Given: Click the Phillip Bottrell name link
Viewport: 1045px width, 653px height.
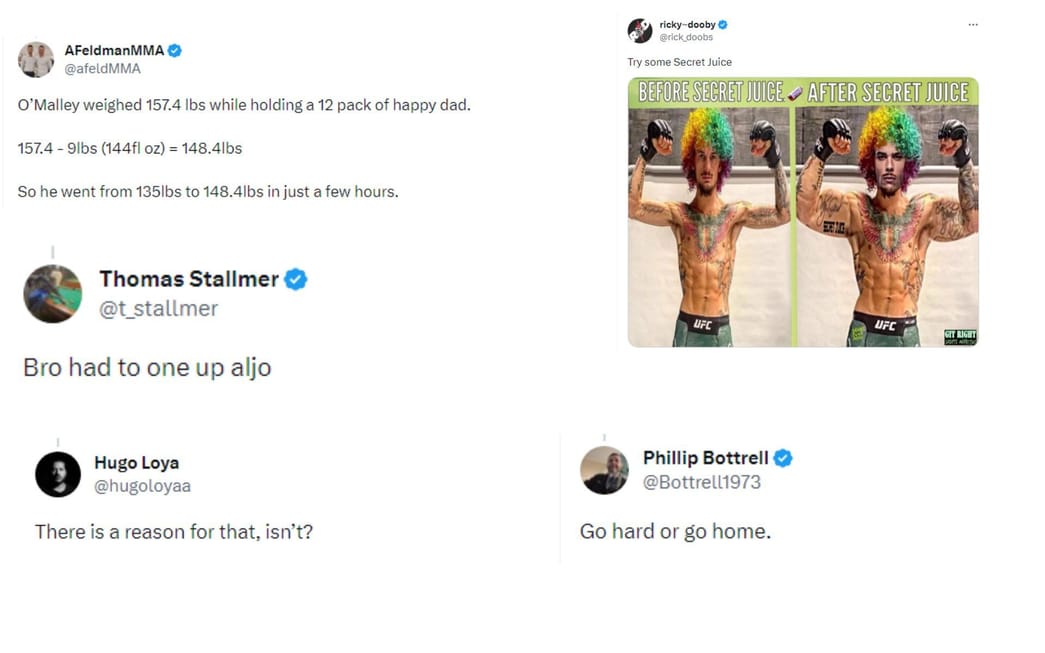Looking at the screenshot, I should 705,458.
